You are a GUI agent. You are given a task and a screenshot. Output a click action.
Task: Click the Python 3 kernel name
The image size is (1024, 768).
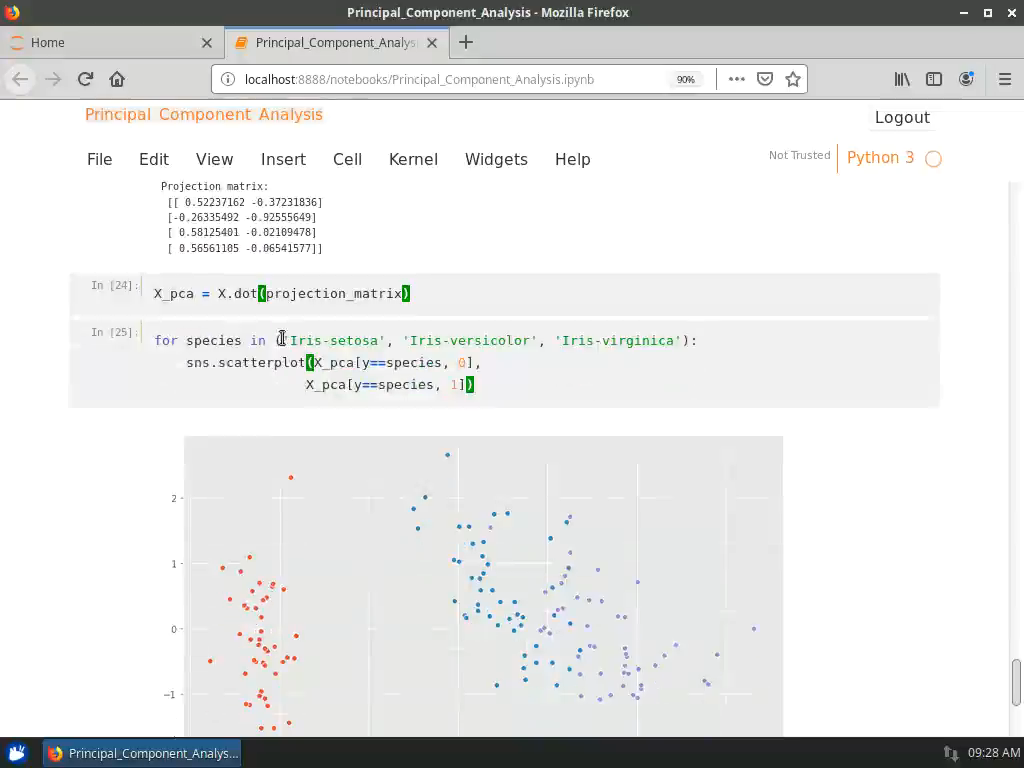pyautogui.click(x=880, y=157)
